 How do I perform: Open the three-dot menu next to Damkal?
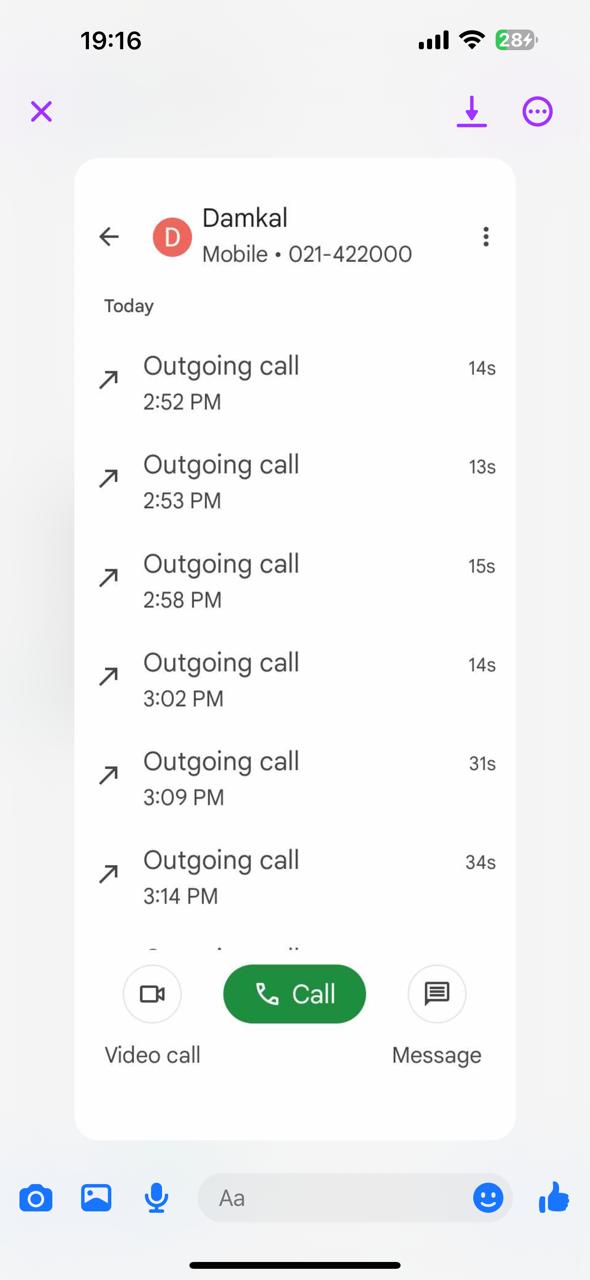click(486, 236)
